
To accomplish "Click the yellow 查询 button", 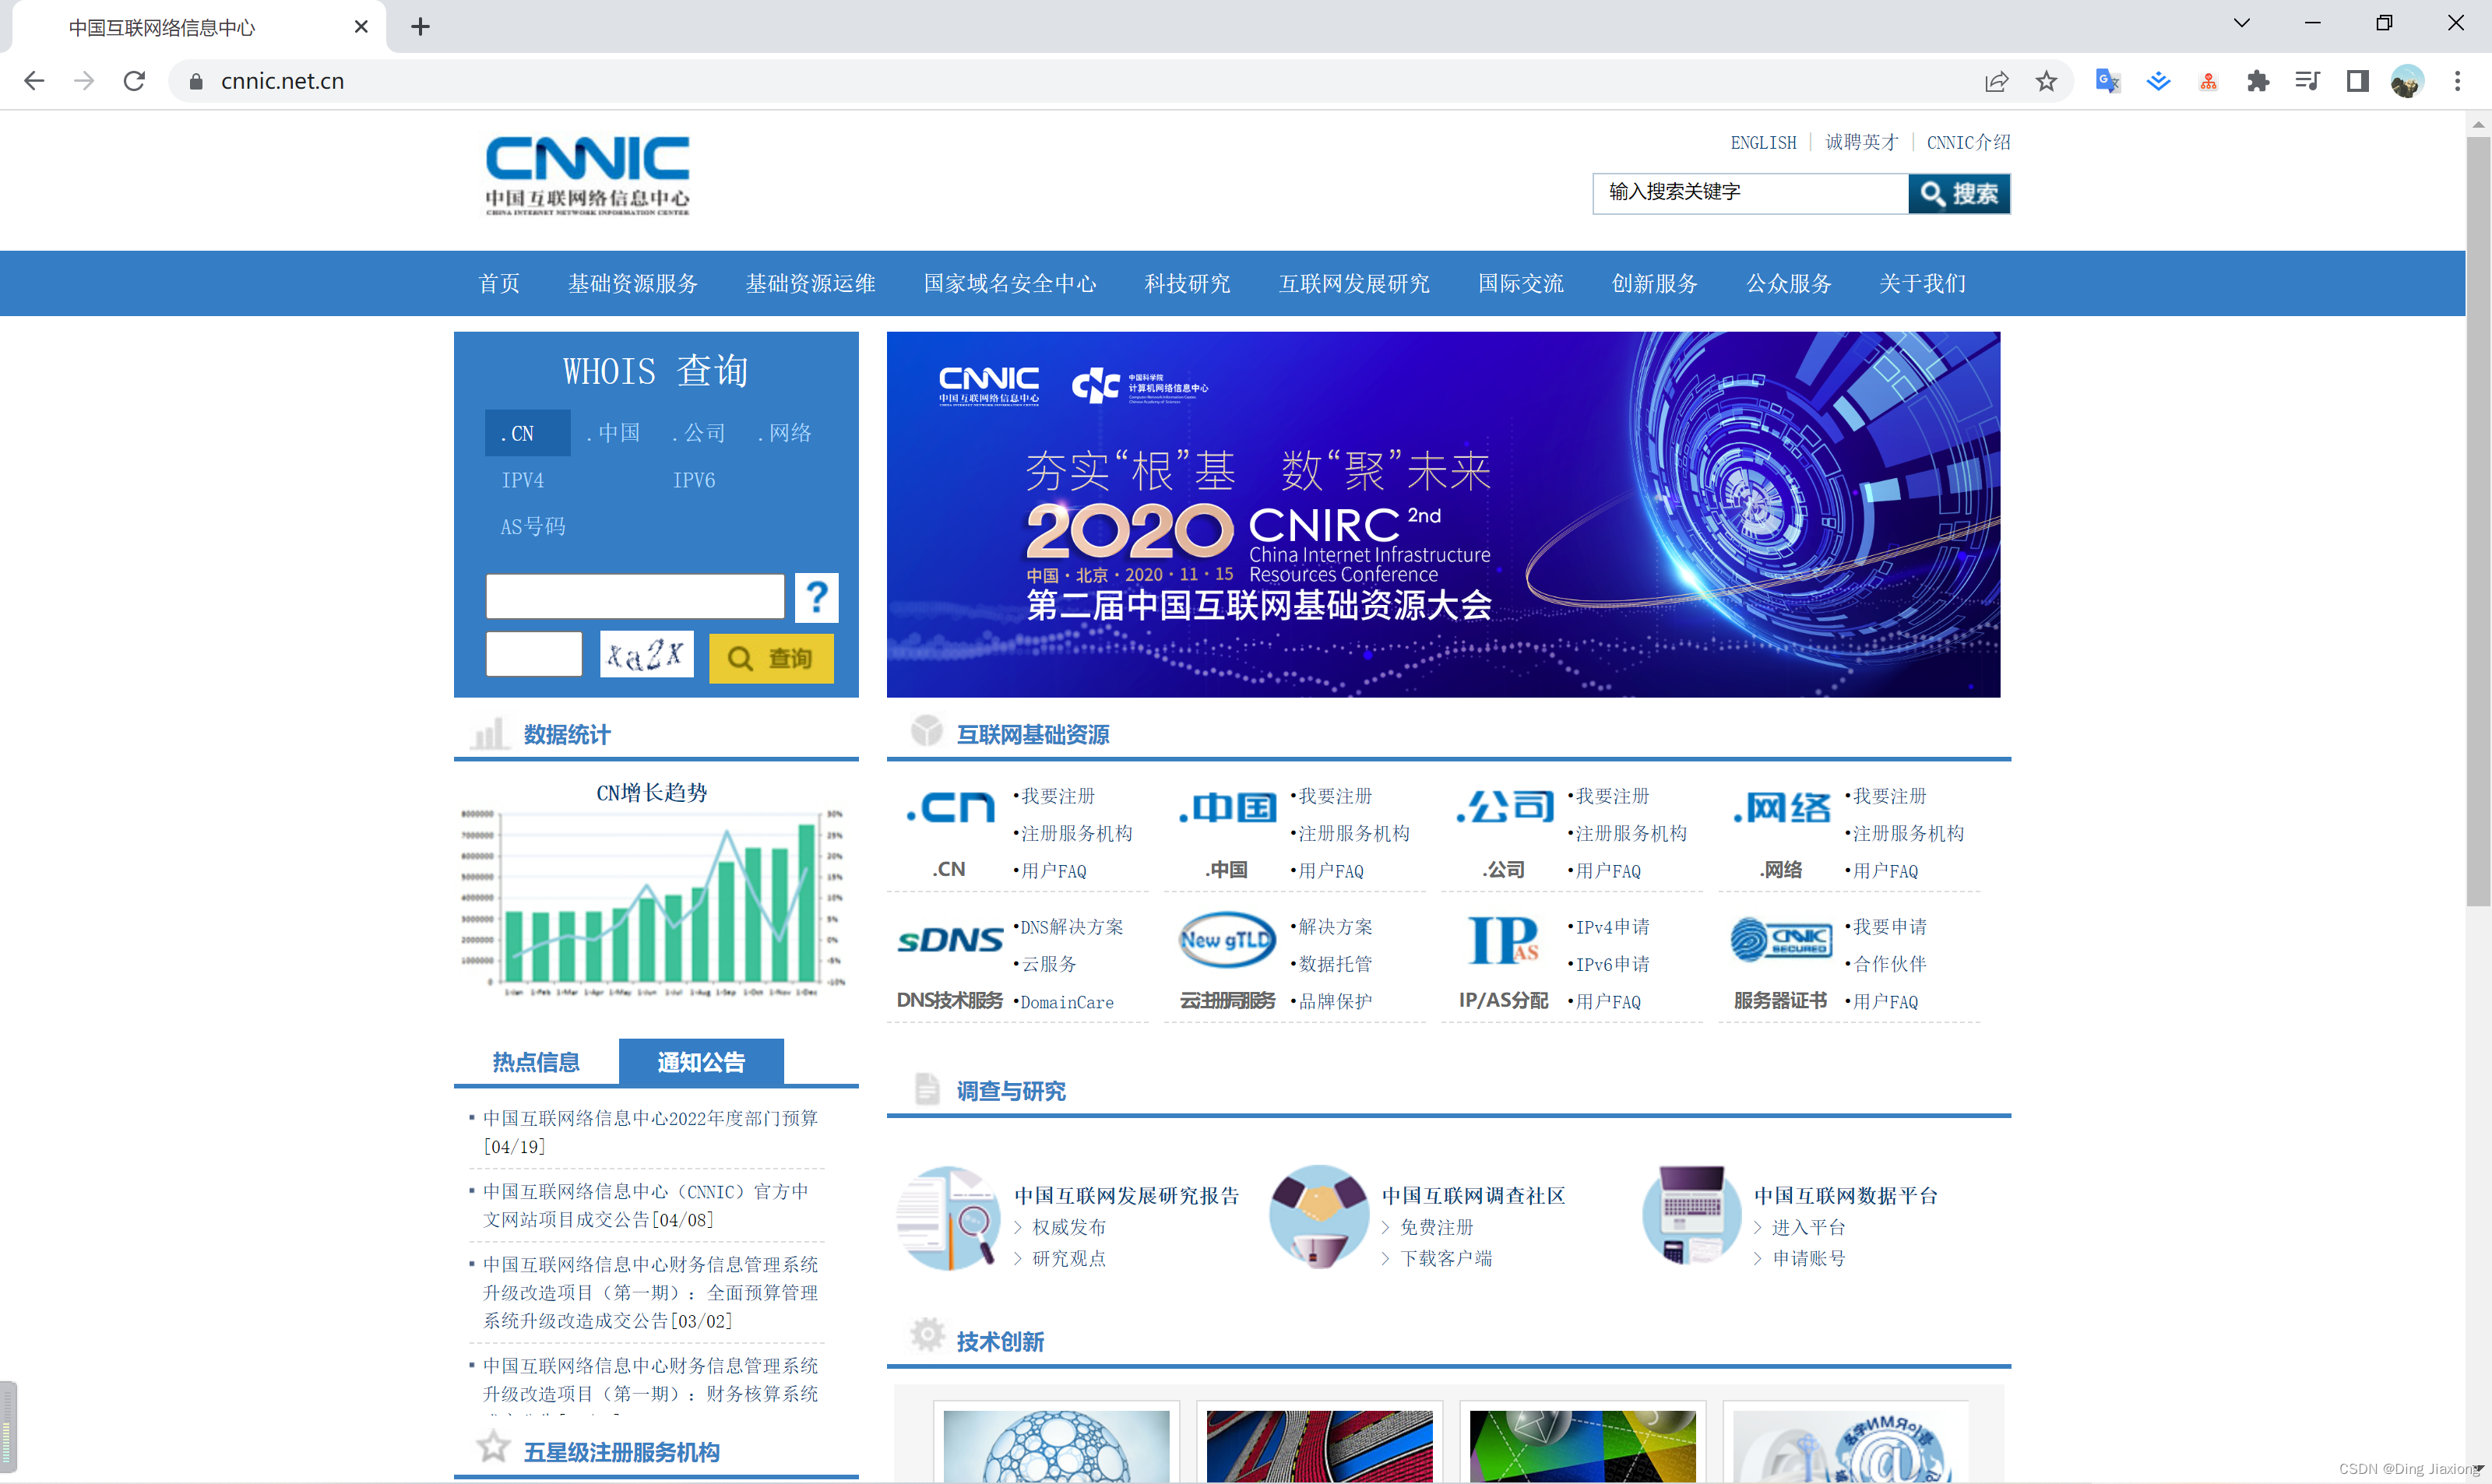I will coord(770,658).
